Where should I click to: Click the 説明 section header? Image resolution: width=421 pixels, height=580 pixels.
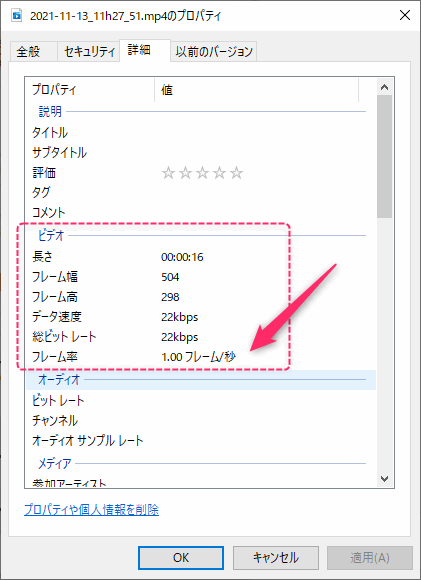[x=50, y=111]
